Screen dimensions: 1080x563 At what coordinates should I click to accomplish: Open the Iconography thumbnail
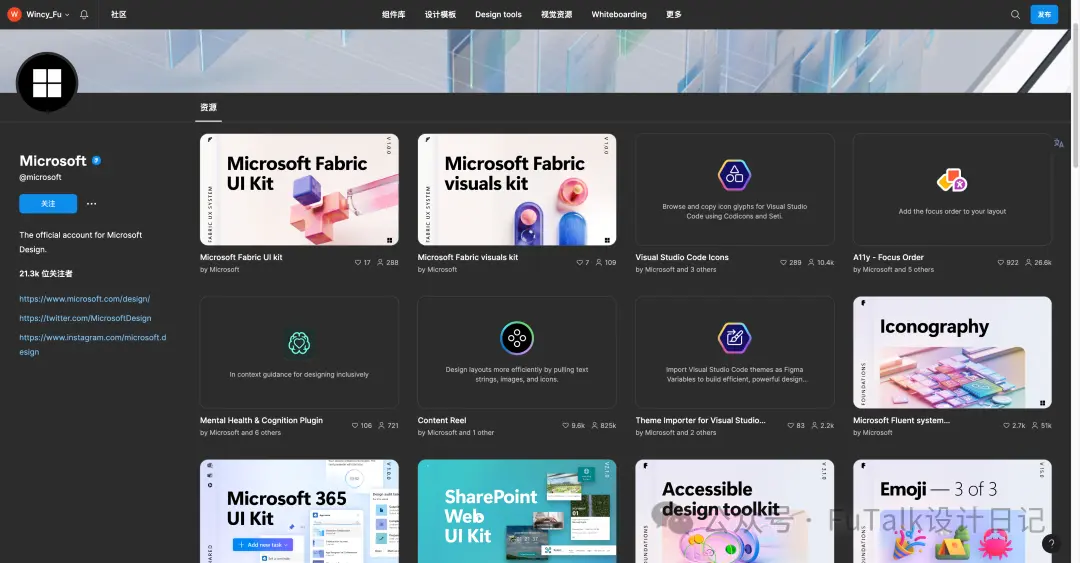pos(952,352)
